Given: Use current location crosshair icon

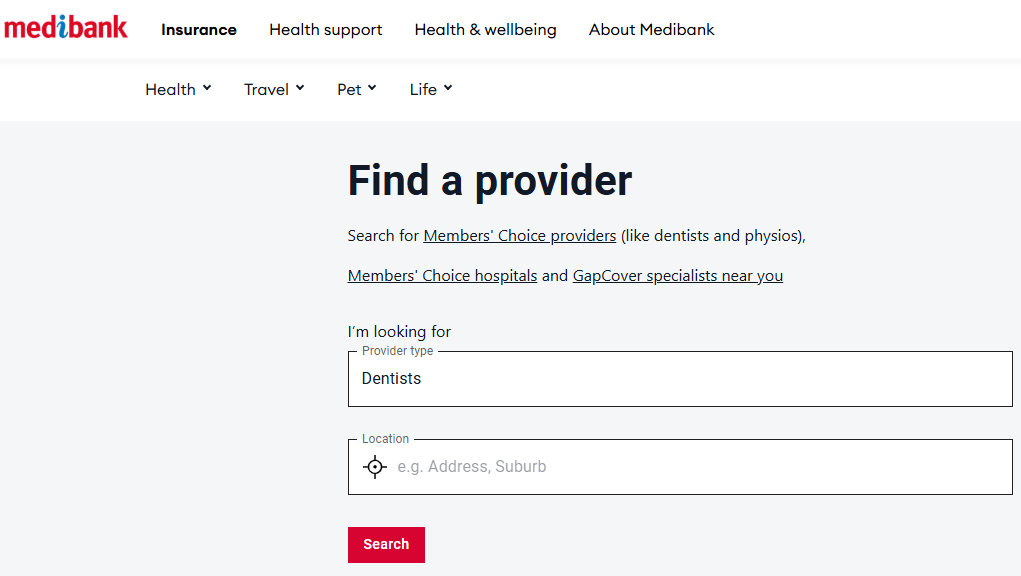Looking at the screenshot, I should tap(375, 467).
